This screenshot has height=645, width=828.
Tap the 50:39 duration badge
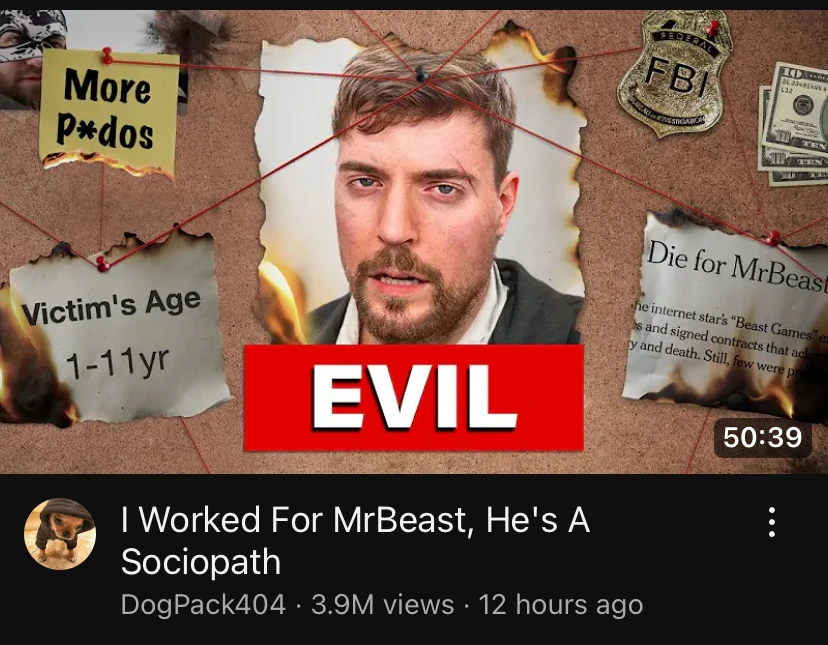pos(763,437)
